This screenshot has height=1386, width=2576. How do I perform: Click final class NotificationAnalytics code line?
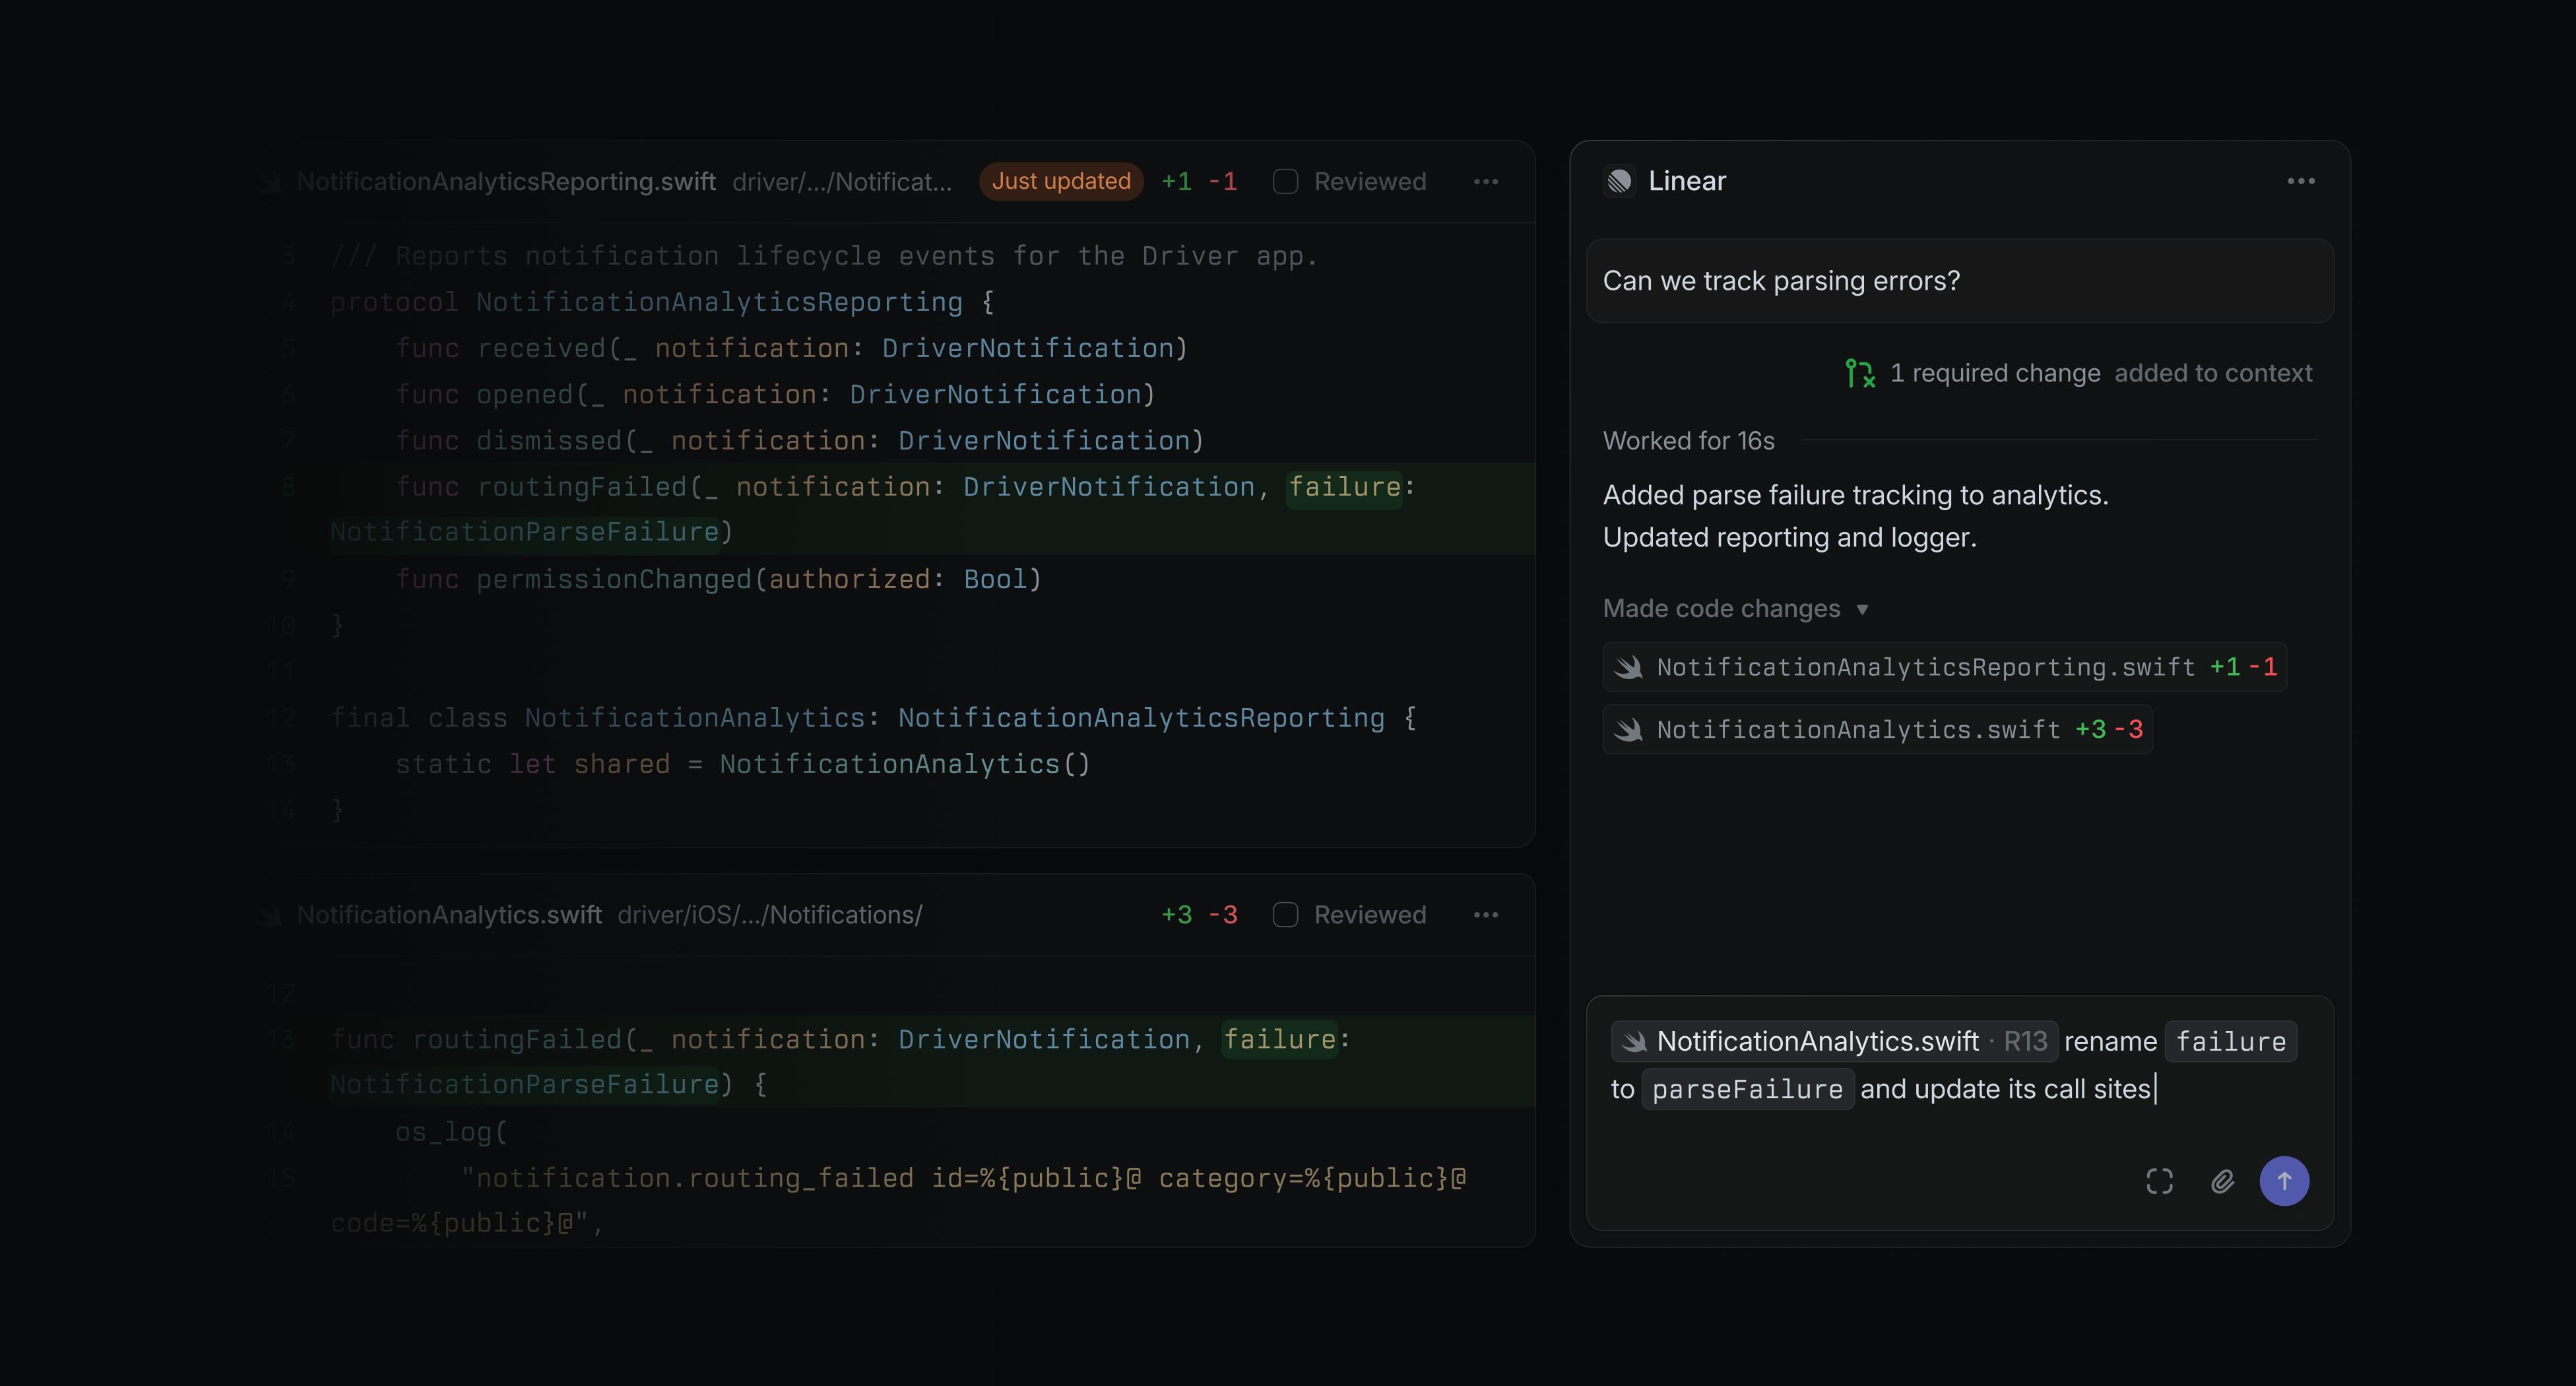tap(874, 718)
